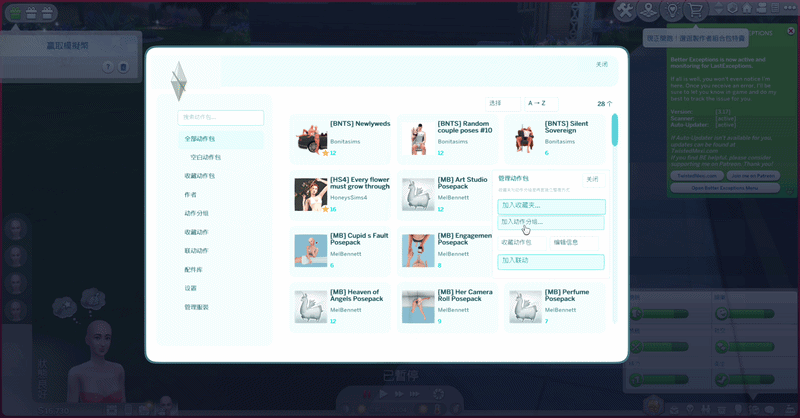The image size is (800, 418).
Task: Click the ultra speed triple-arrow button
Action: pos(415,394)
